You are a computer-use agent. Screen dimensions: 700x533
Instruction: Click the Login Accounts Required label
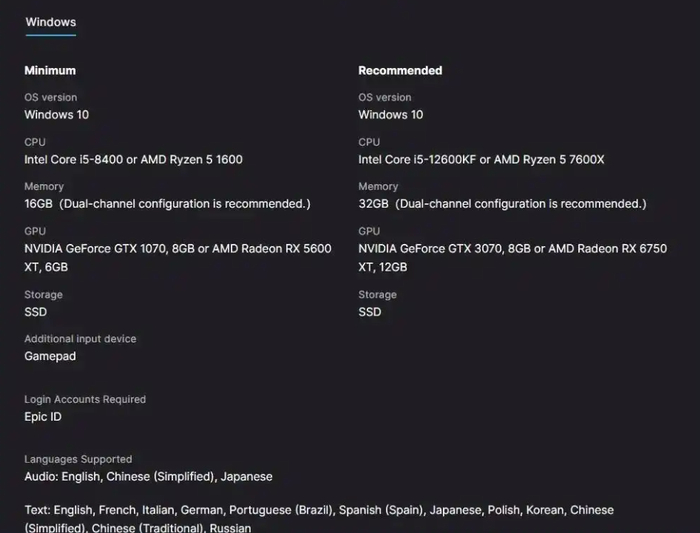coord(85,400)
